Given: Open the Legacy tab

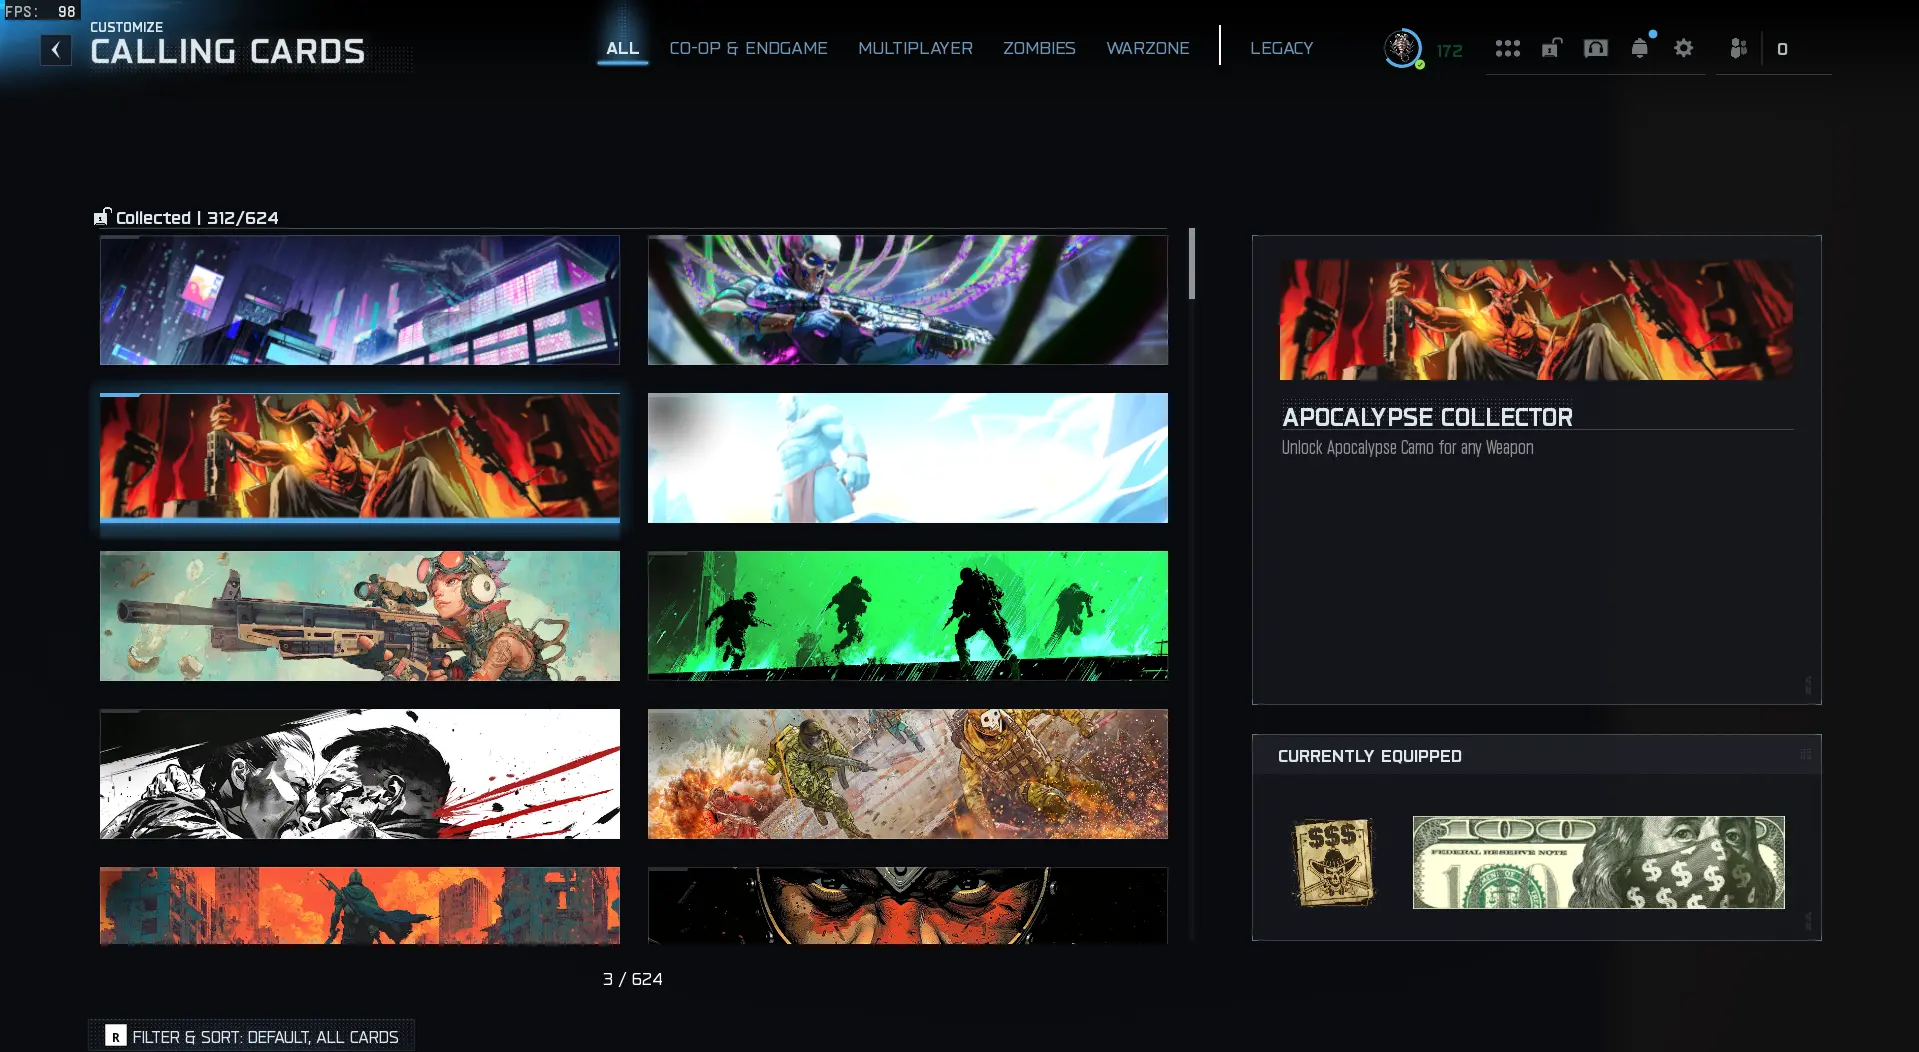Looking at the screenshot, I should [1281, 48].
